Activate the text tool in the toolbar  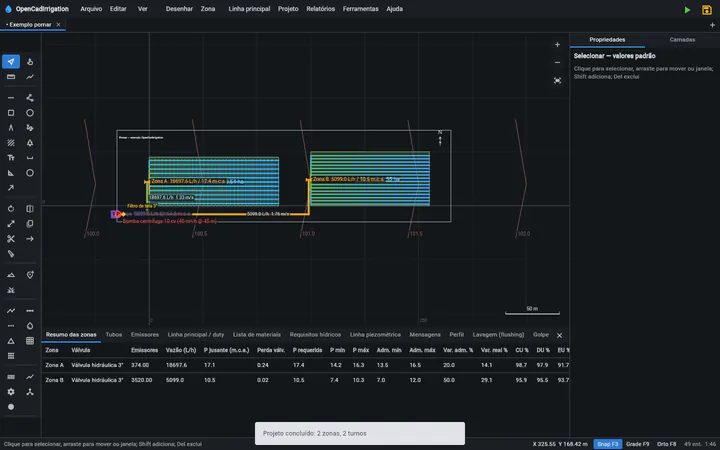[11, 158]
